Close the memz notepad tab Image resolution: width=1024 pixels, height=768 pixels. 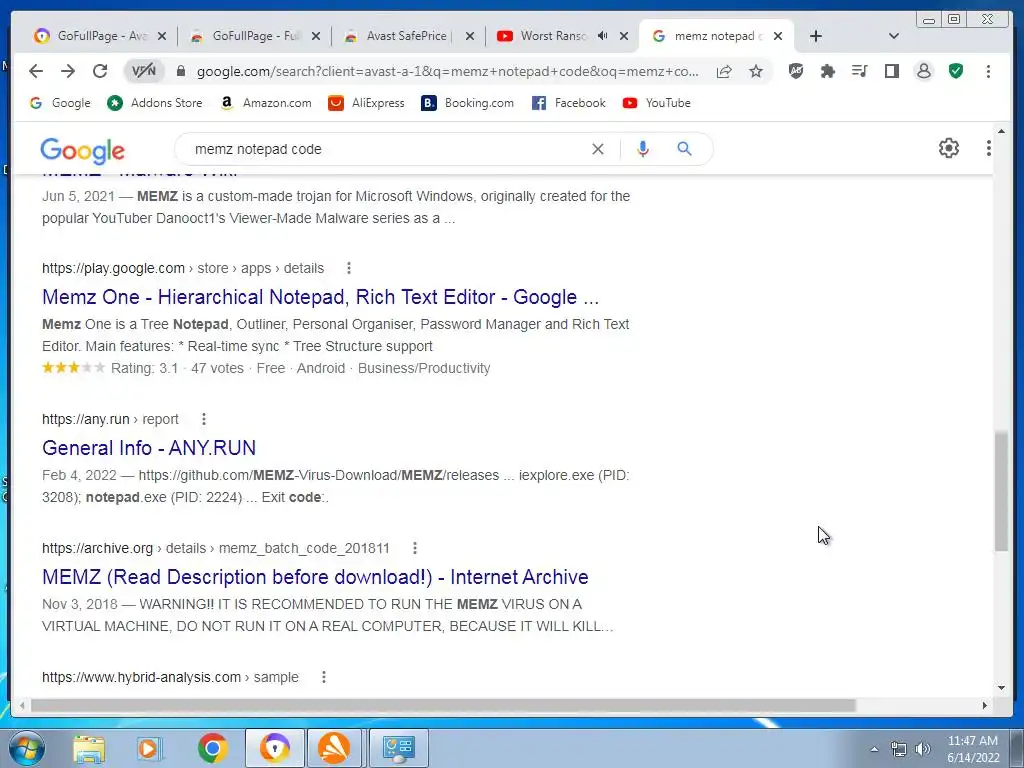tap(778, 36)
